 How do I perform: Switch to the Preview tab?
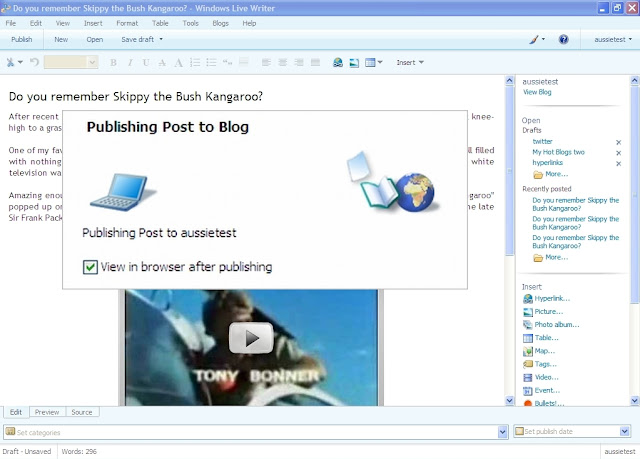[47, 412]
